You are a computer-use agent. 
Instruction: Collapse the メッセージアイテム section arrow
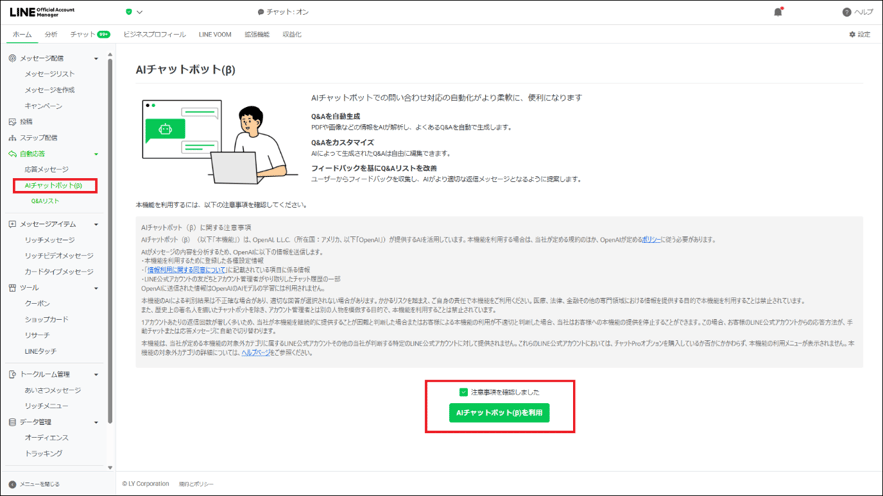[96, 225]
